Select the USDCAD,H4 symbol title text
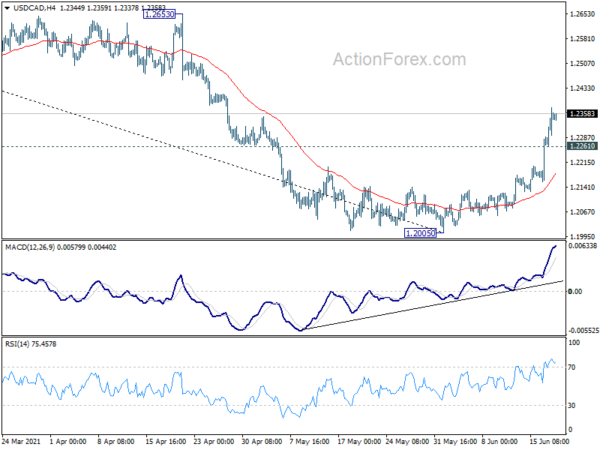Viewport: 600px width, 450px height. coord(35,8)
